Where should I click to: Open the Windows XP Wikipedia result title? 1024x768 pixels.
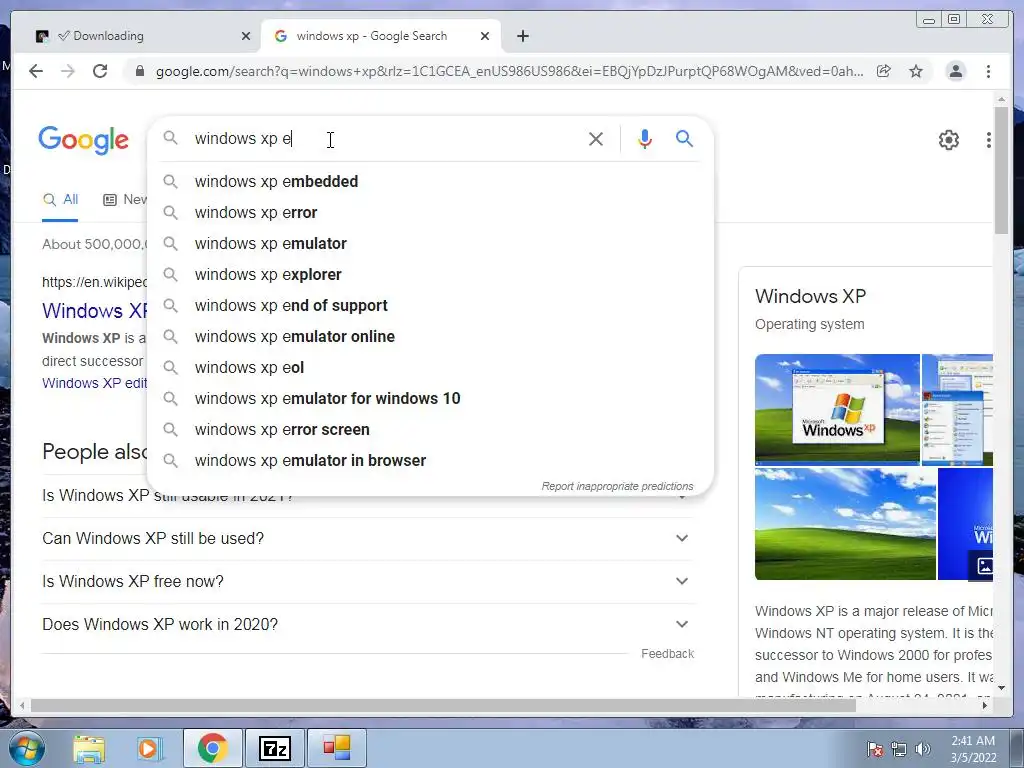tap(95, 310)
